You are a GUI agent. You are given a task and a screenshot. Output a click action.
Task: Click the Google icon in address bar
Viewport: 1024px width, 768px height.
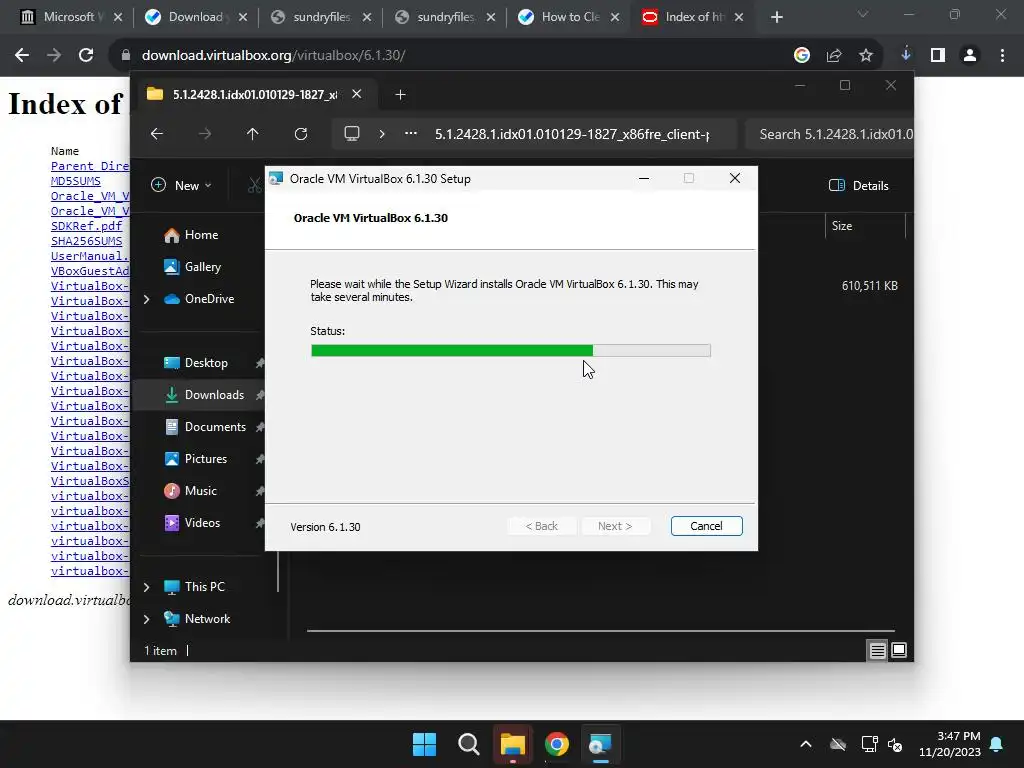coord(801,56)
